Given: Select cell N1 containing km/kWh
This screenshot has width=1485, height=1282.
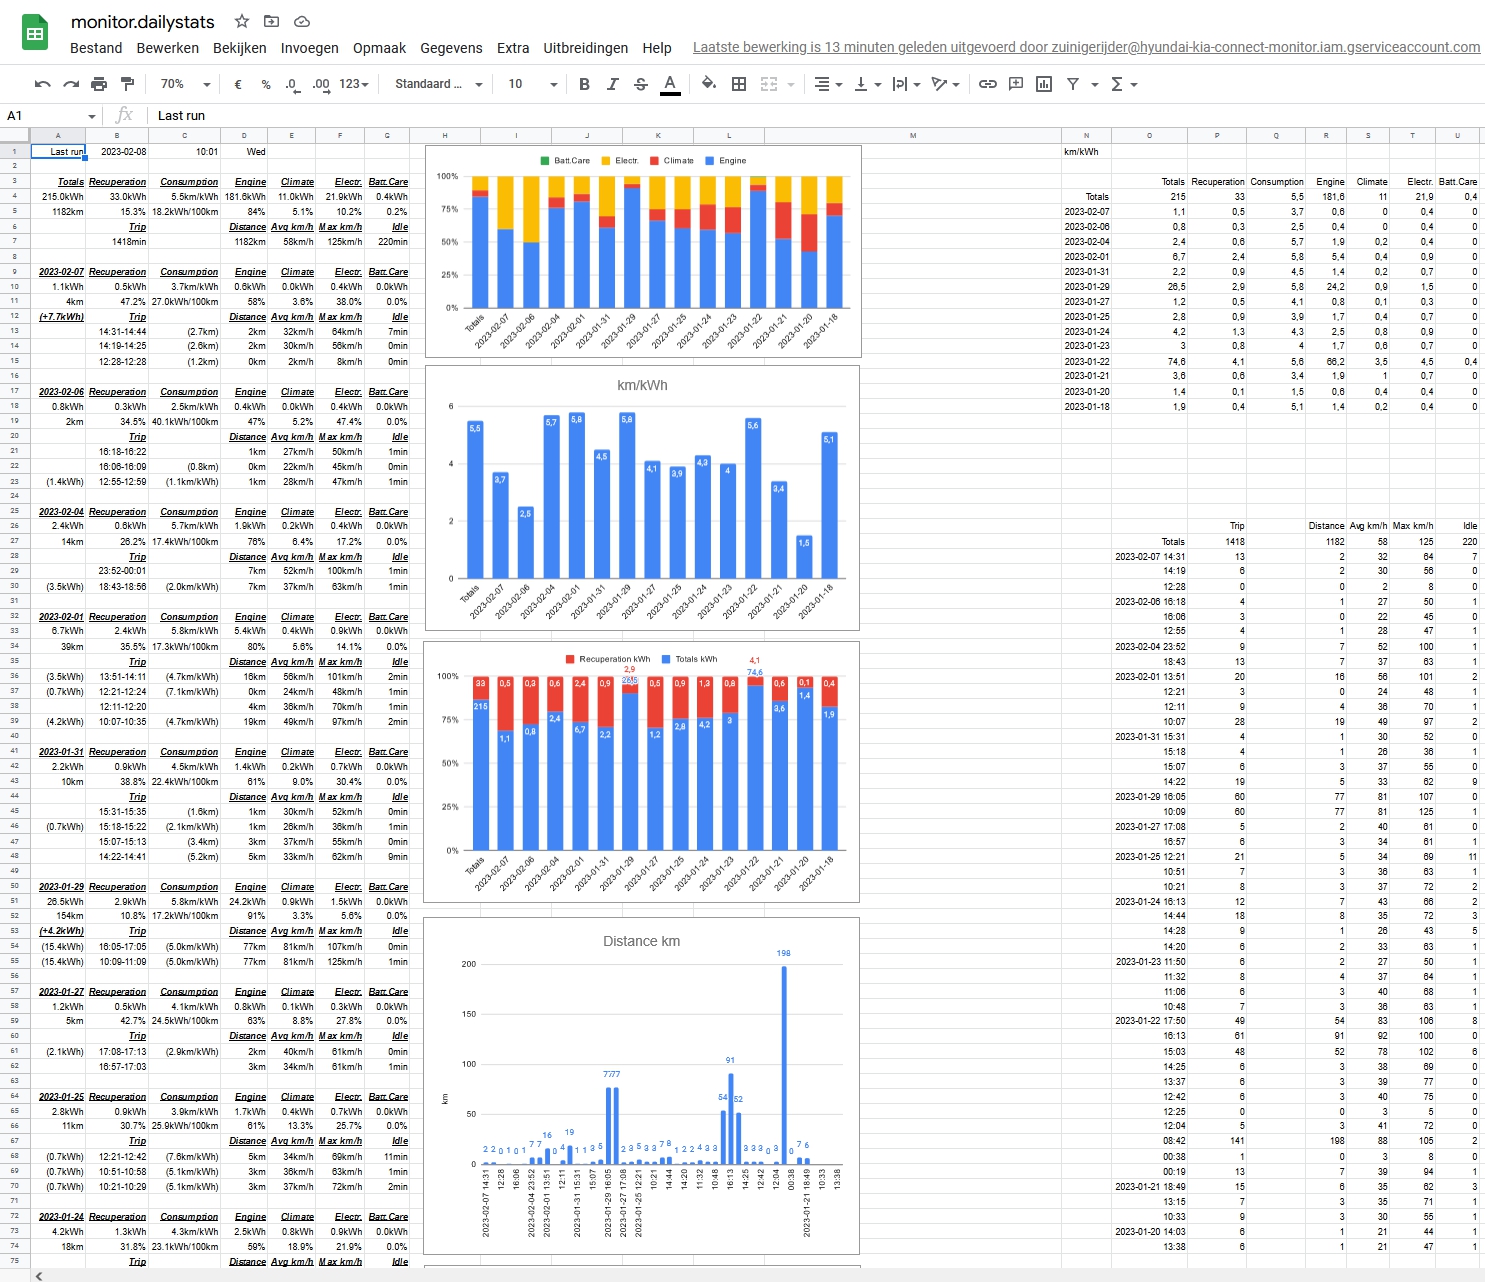Looking at the screenshot, I should (1086, 152).
